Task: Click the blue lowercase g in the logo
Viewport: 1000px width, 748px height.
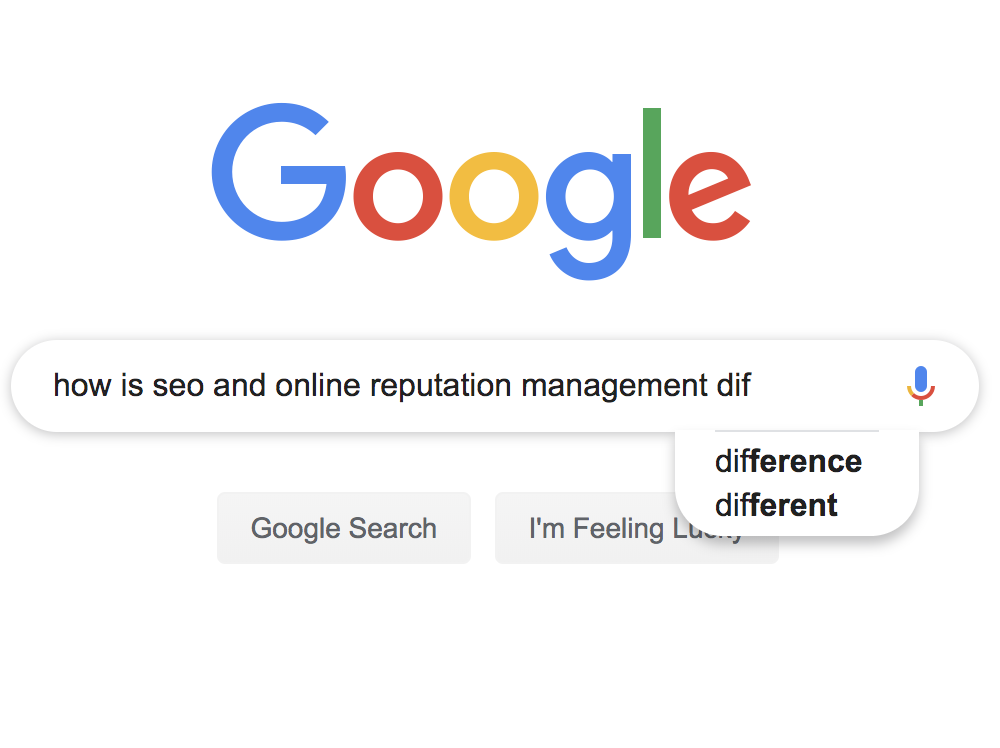Action: pos(589,216)
